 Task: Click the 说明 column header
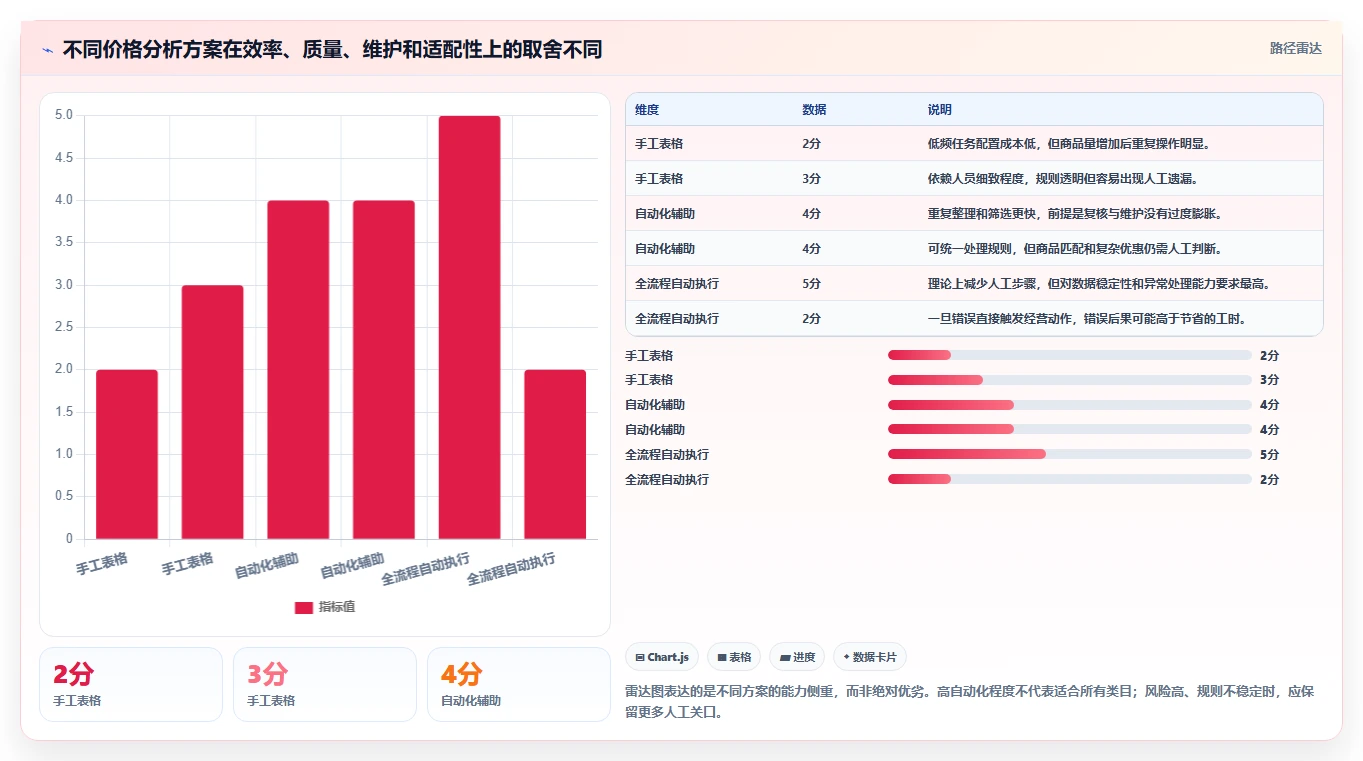(940, 110)
